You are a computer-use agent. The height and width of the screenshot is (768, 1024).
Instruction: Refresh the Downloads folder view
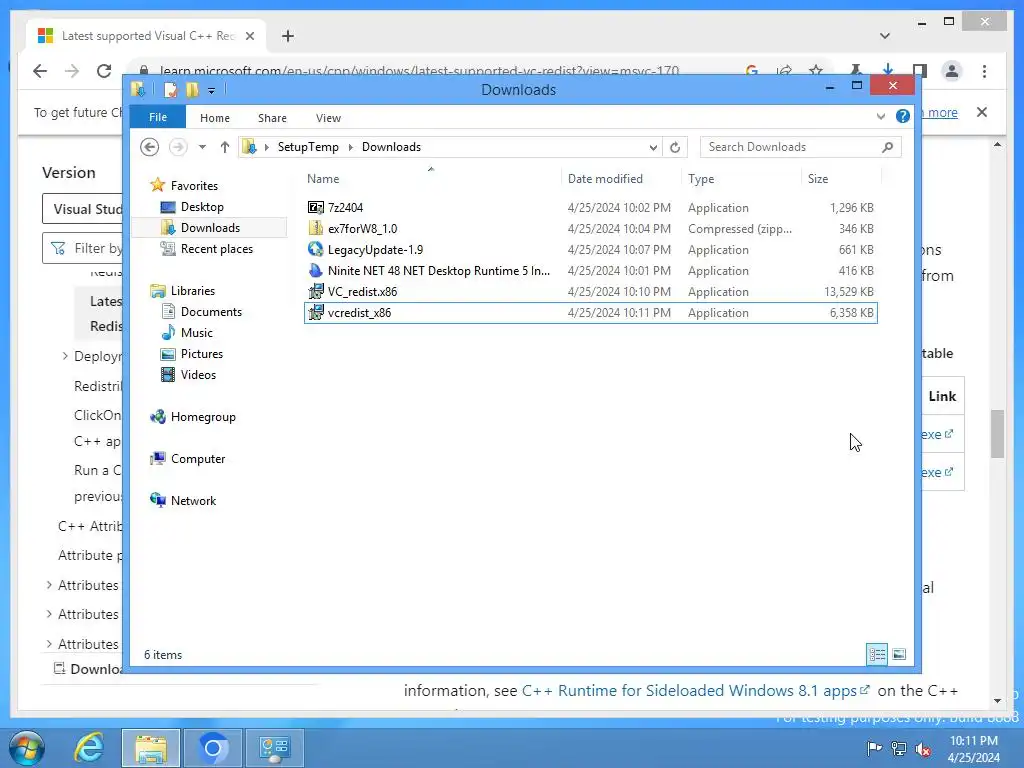[x=675, y=147]
